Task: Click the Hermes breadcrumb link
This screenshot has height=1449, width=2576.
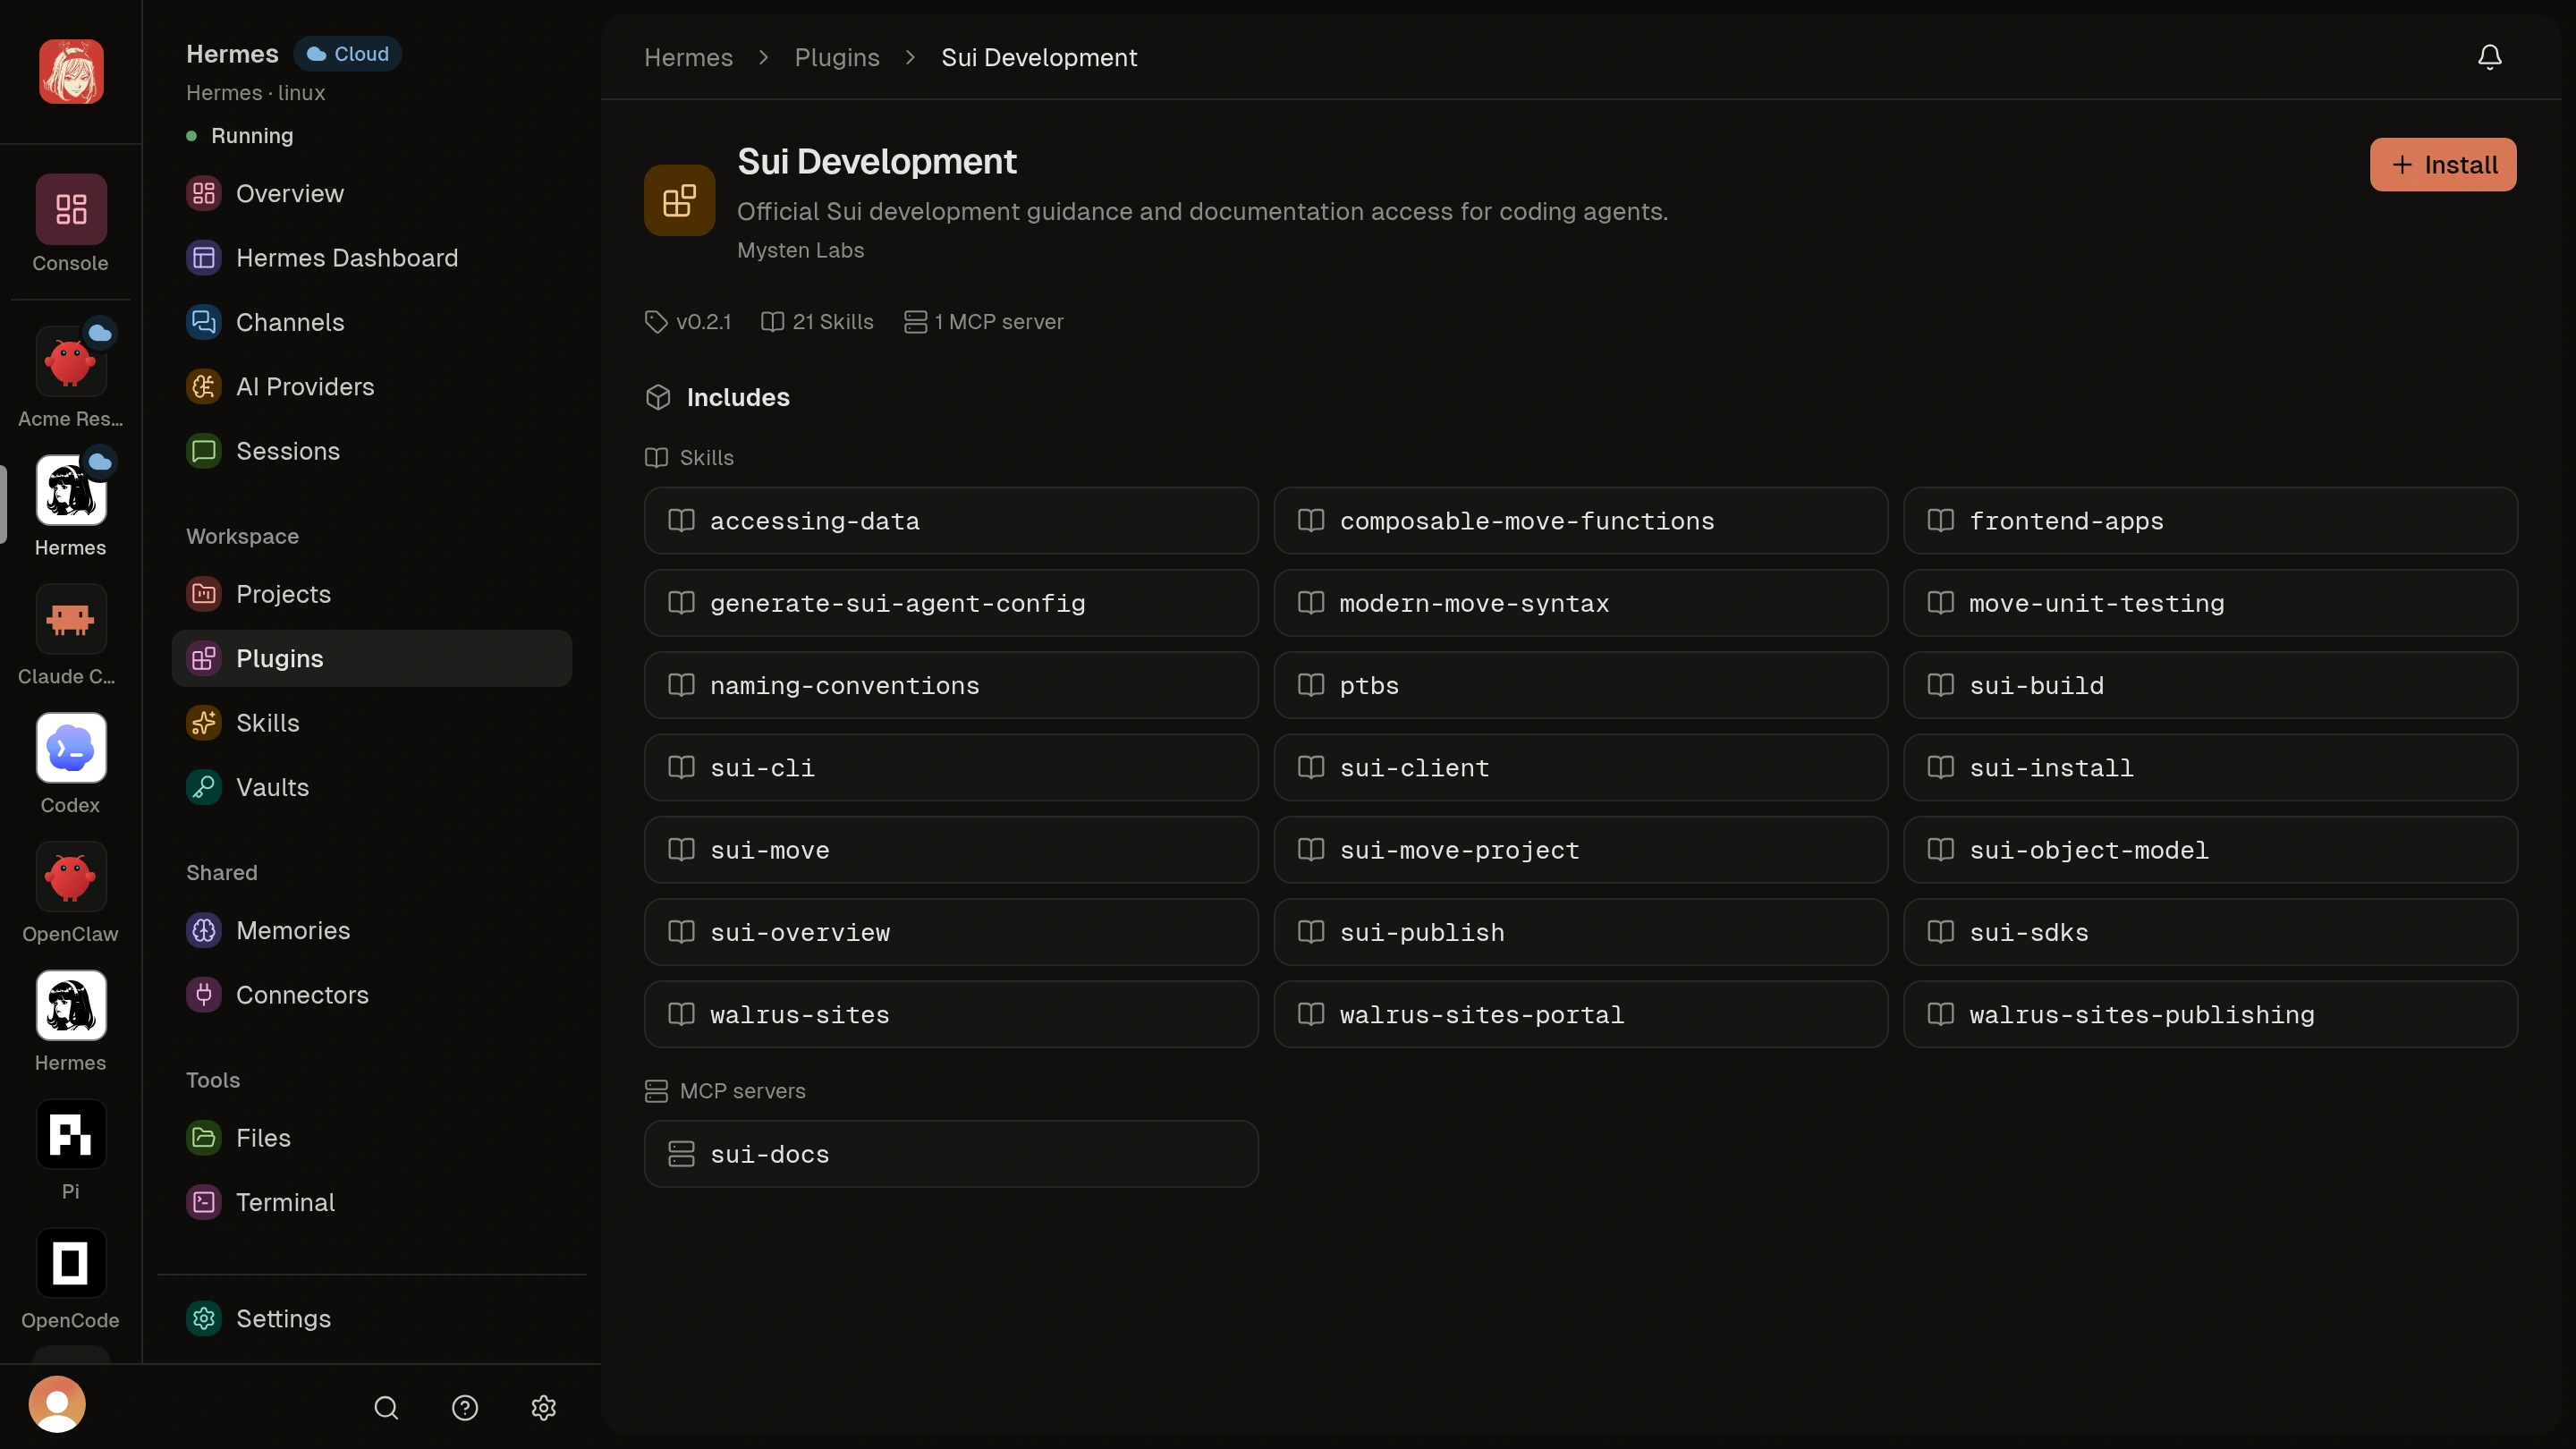Action: pyautogui.click(x=688, y=57)
